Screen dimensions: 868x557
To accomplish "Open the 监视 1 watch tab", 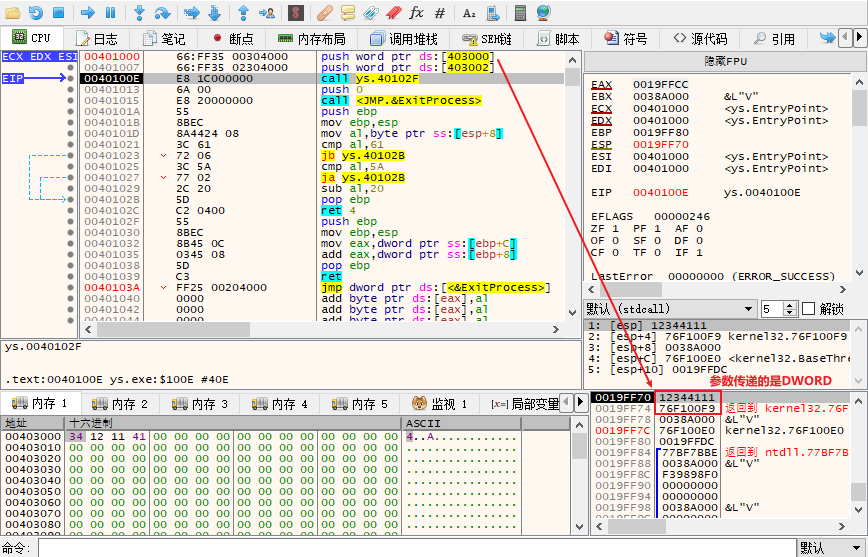I will (440, 404).
